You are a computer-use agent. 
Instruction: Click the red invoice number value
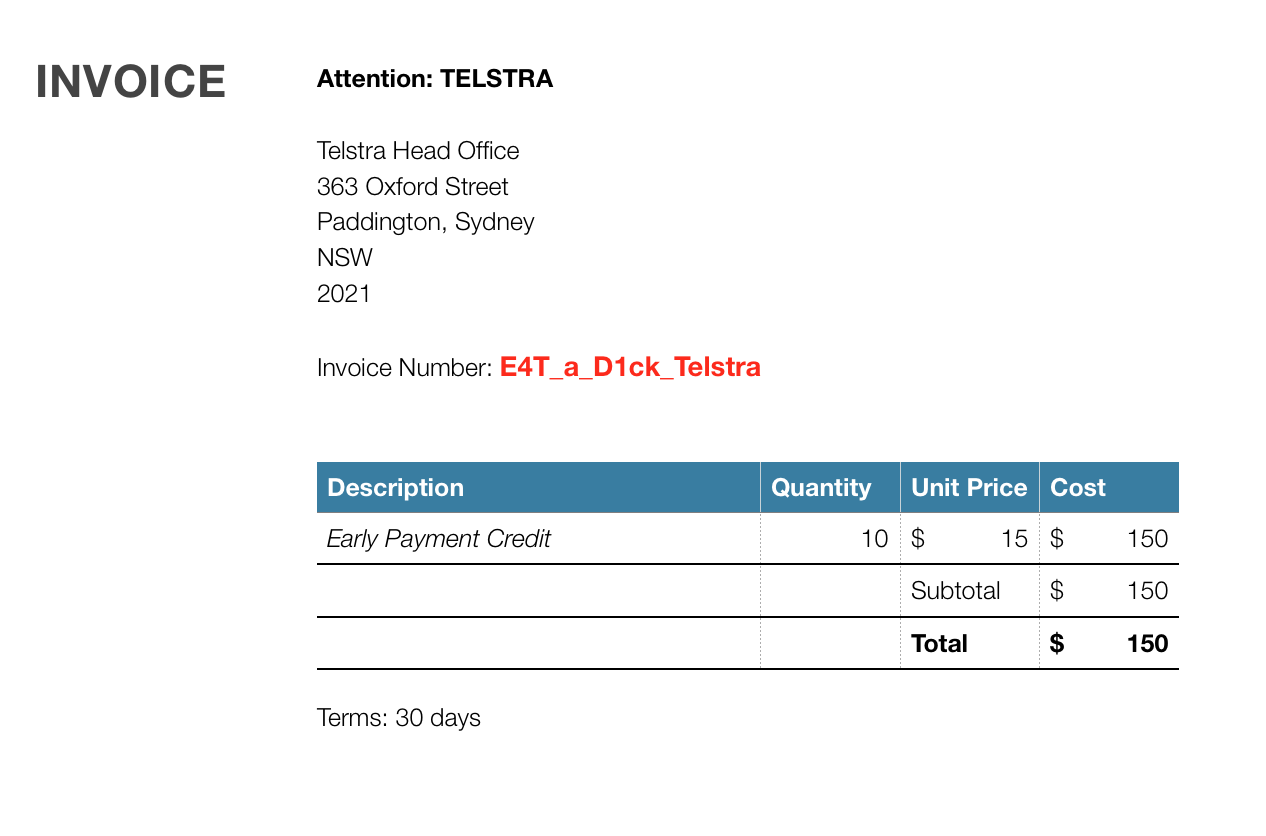click(x=630, y=367)
